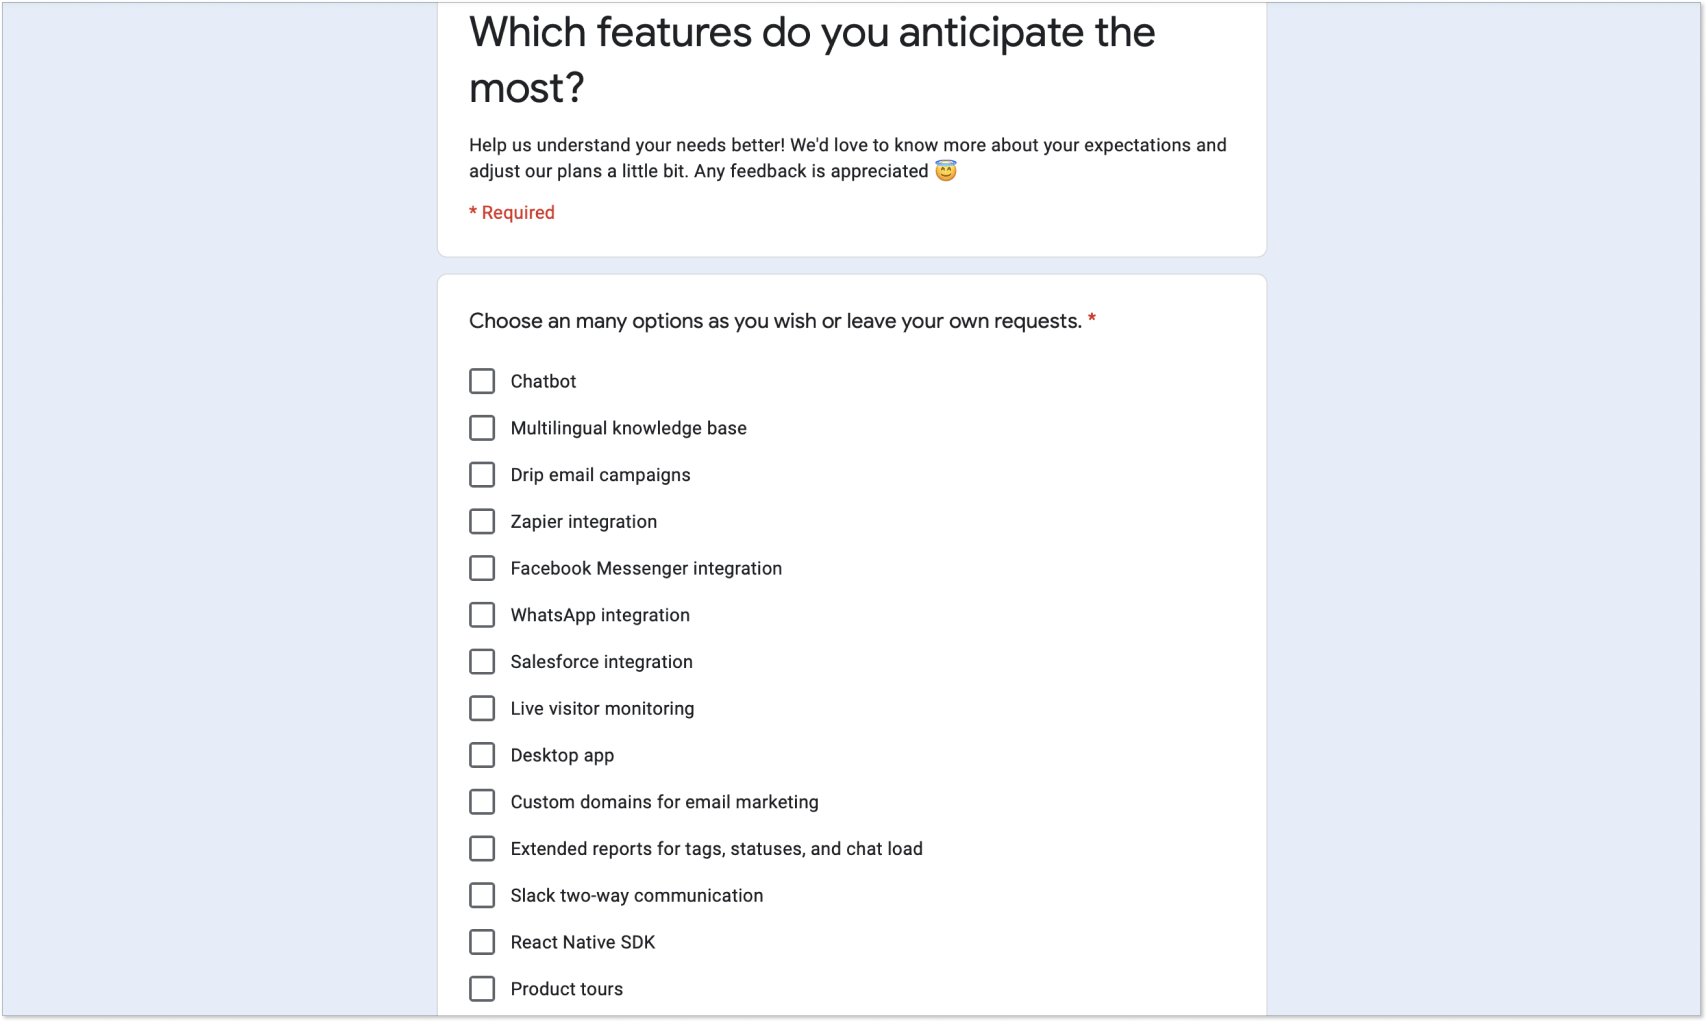Check Facebook Messenger integration box
This screenshot has height=1022, width=1707.
[482, 568]
